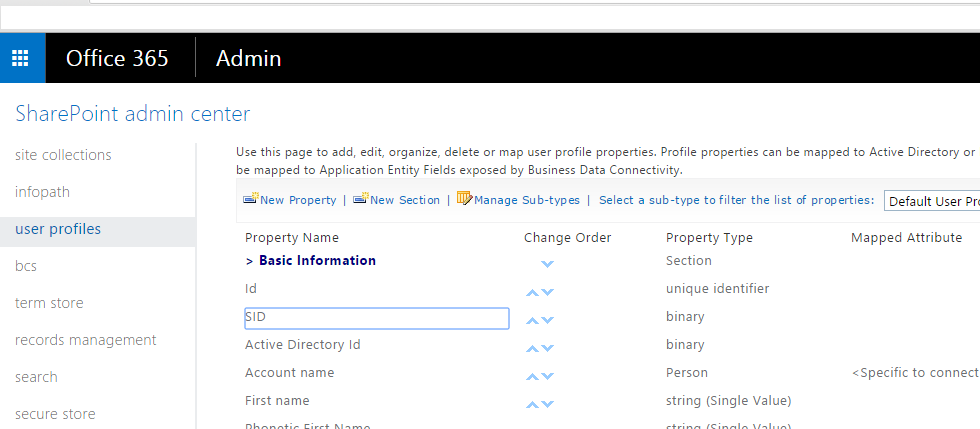
Task: Click the Change Order column header
Action: [568, 238]
